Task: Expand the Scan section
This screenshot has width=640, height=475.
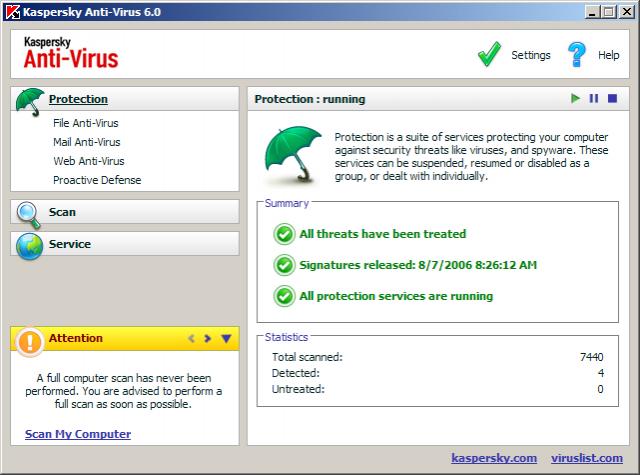Action: click(x=125, y=212)
